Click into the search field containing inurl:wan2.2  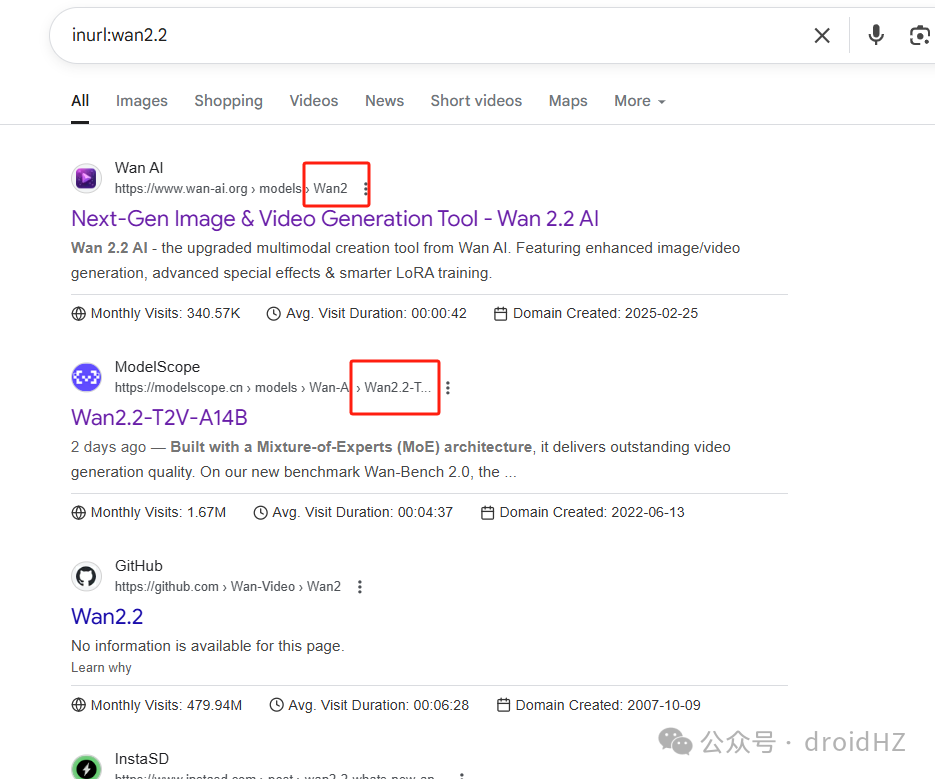429,35
